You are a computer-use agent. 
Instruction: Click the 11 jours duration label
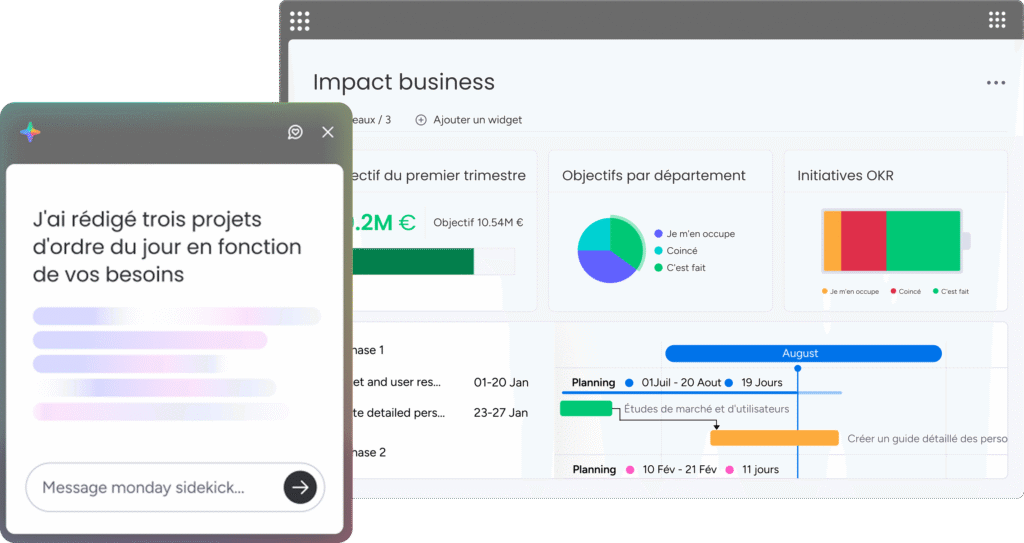tap(760, 470)
